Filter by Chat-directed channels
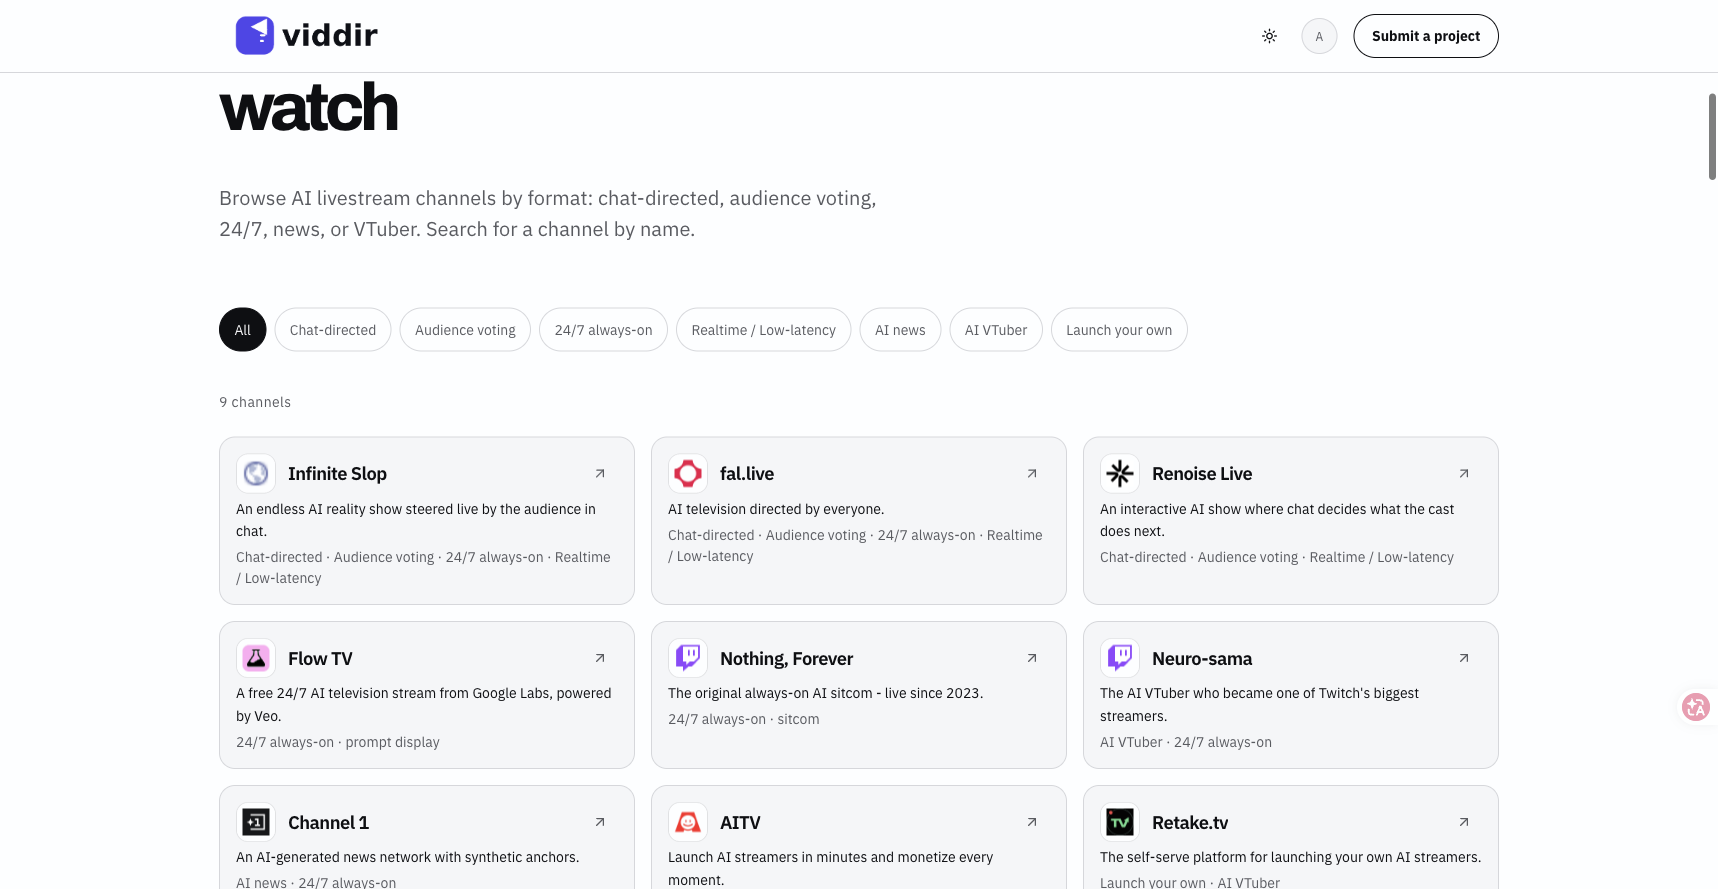Screen dimensions: 1718x889 tap(333, 330)
